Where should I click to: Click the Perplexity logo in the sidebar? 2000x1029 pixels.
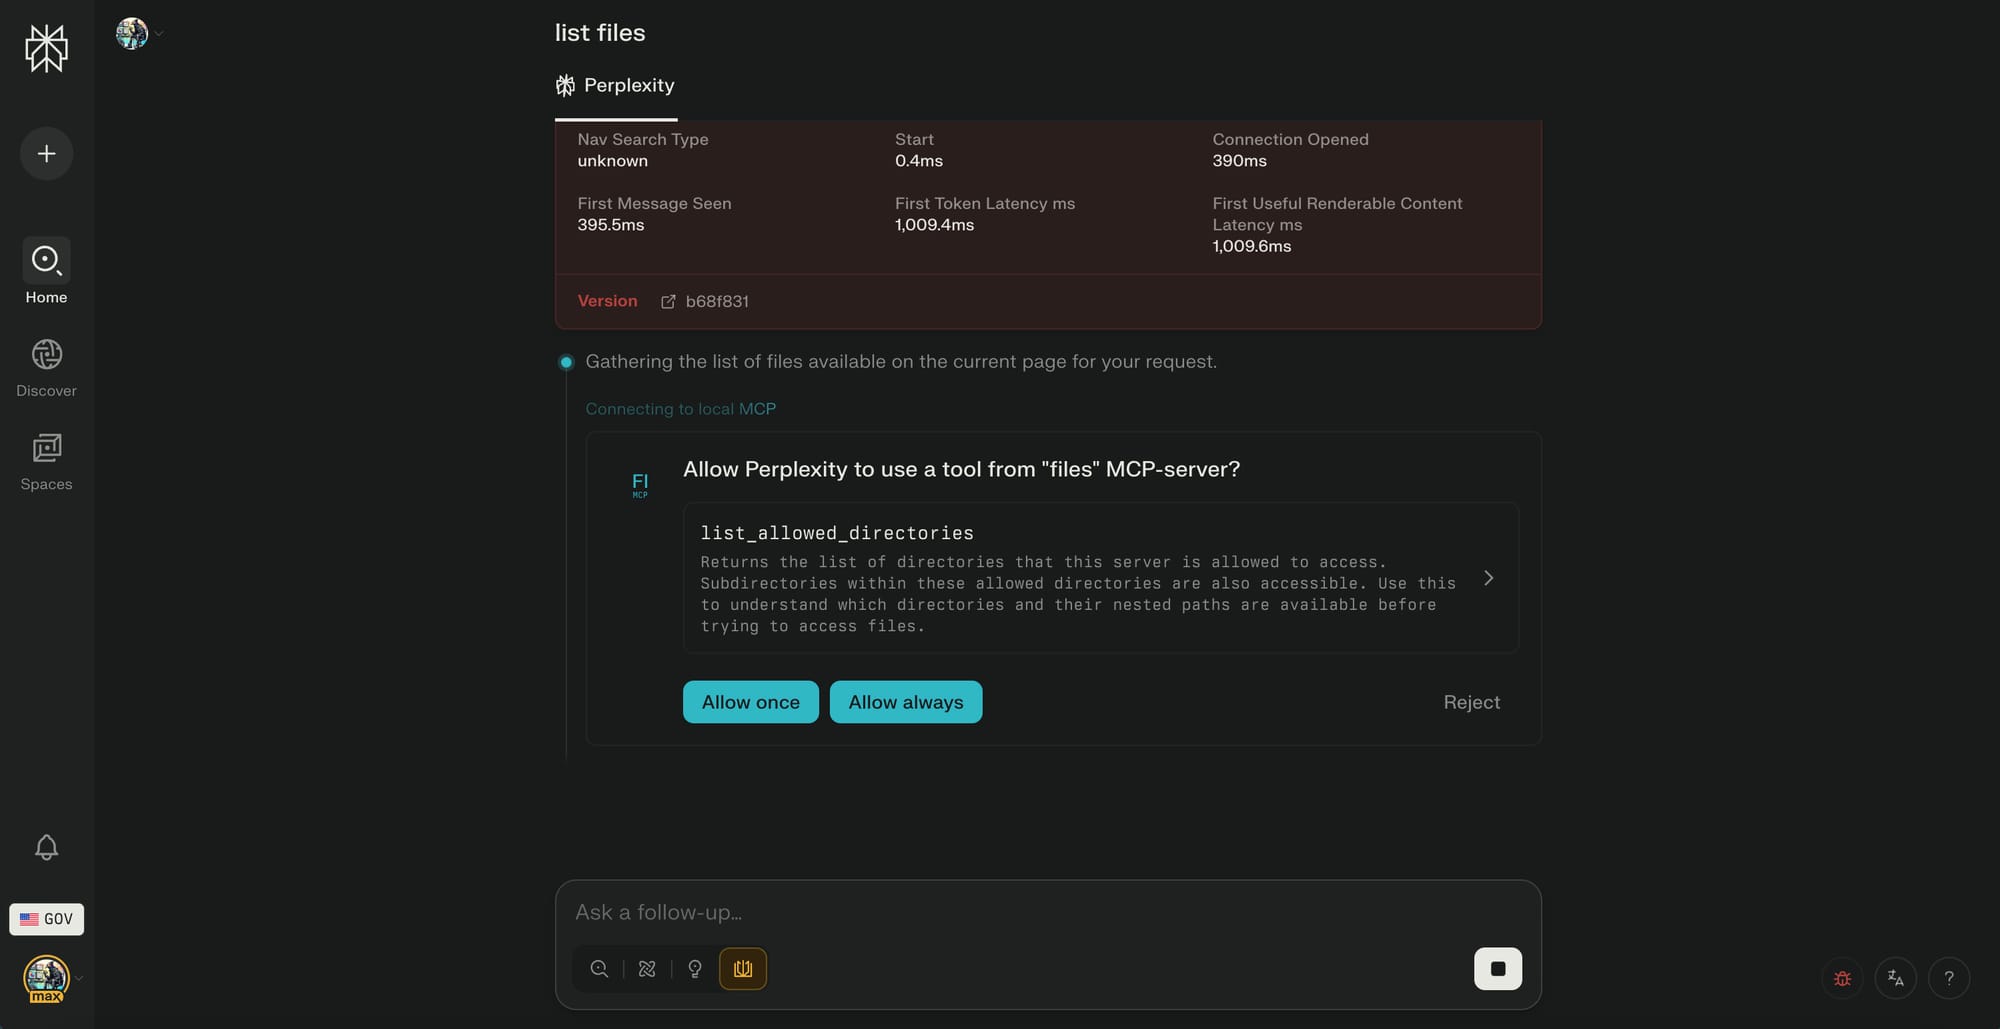(x=46, y=48)
